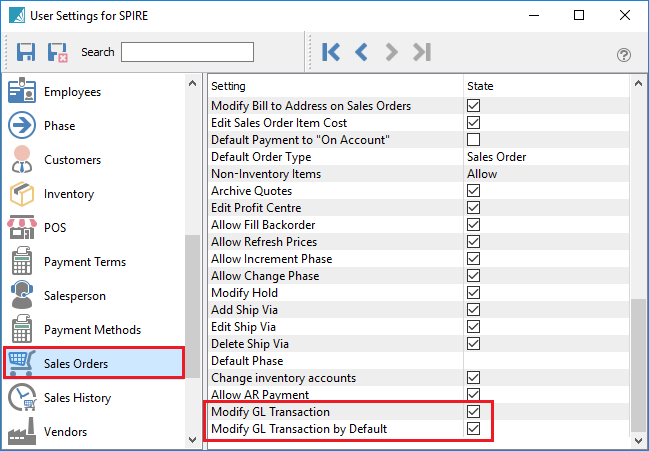Viewport: 649px width, 451px height.
Task: Uncheck Edit Sales Order Item Cost
Action: click(474, 122)
